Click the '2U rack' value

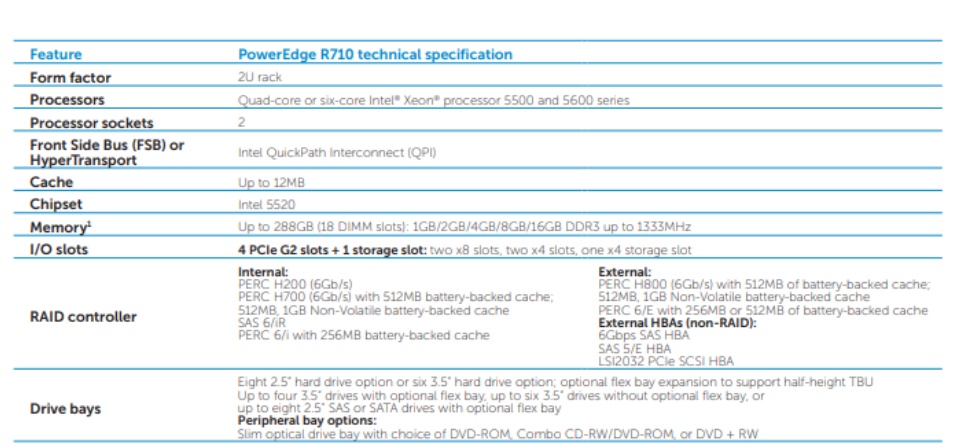[x=260, y=78]
